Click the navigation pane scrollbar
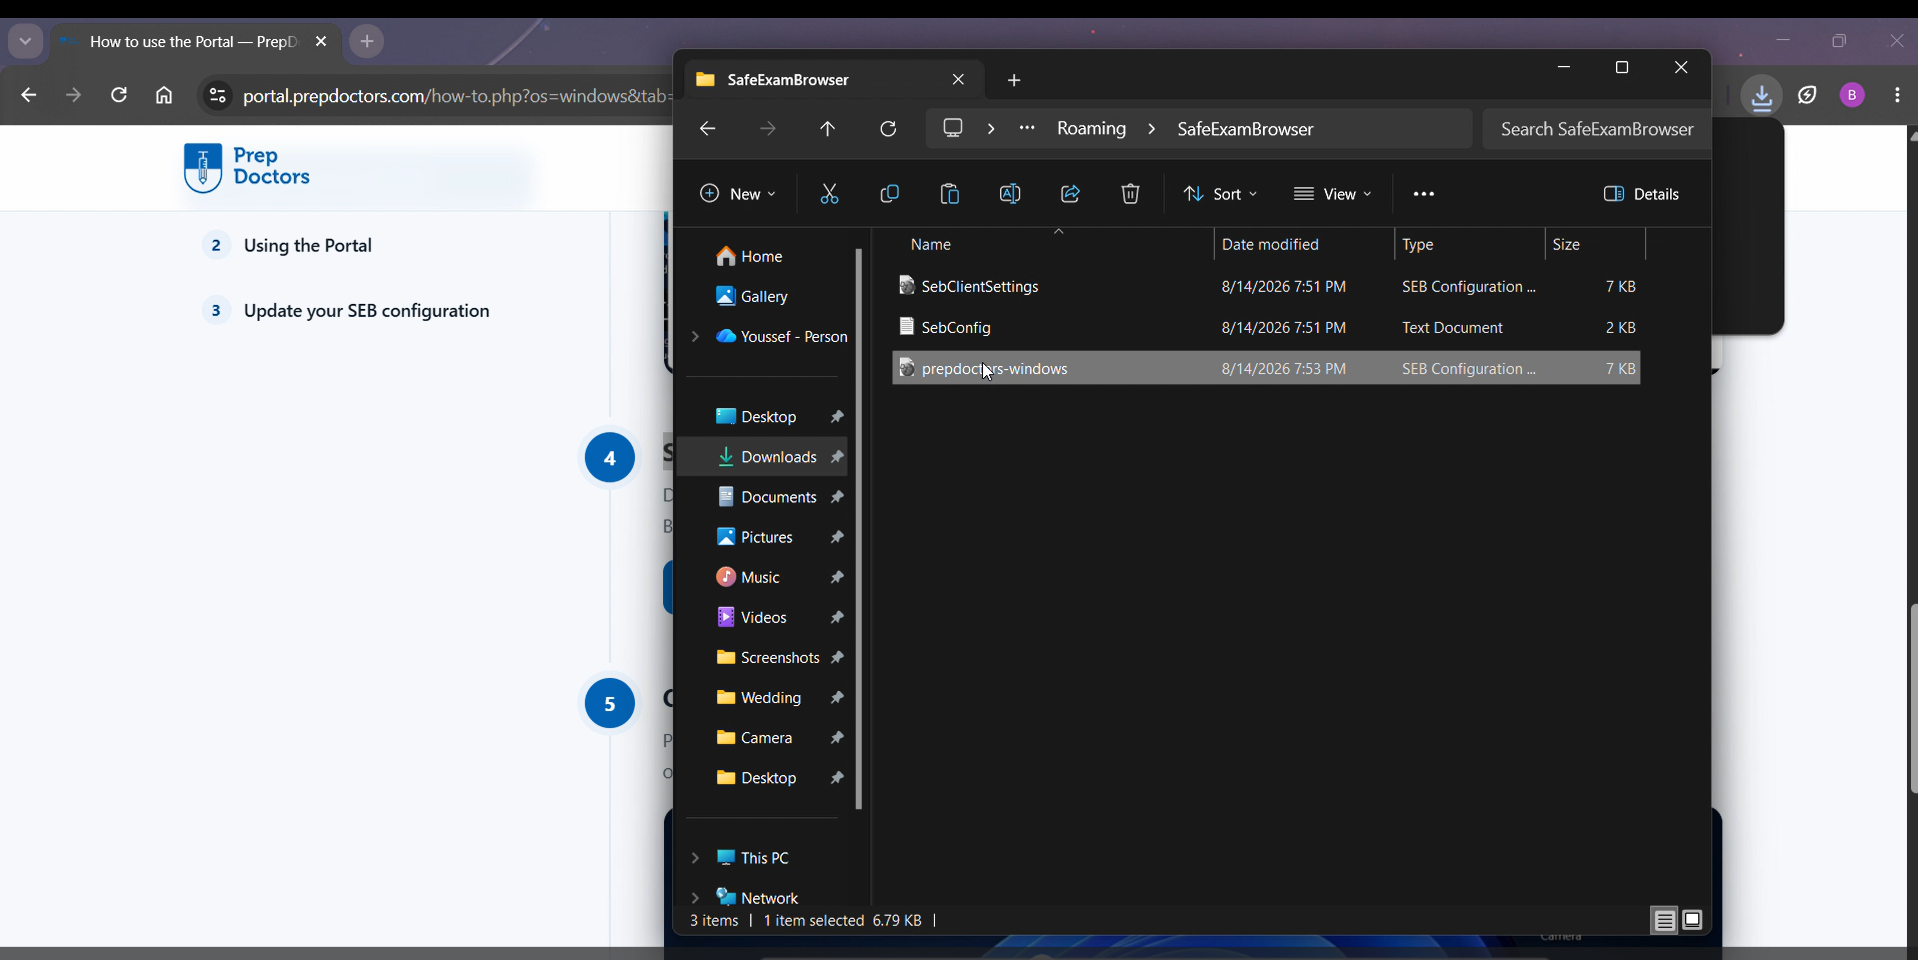 point(859,529)
